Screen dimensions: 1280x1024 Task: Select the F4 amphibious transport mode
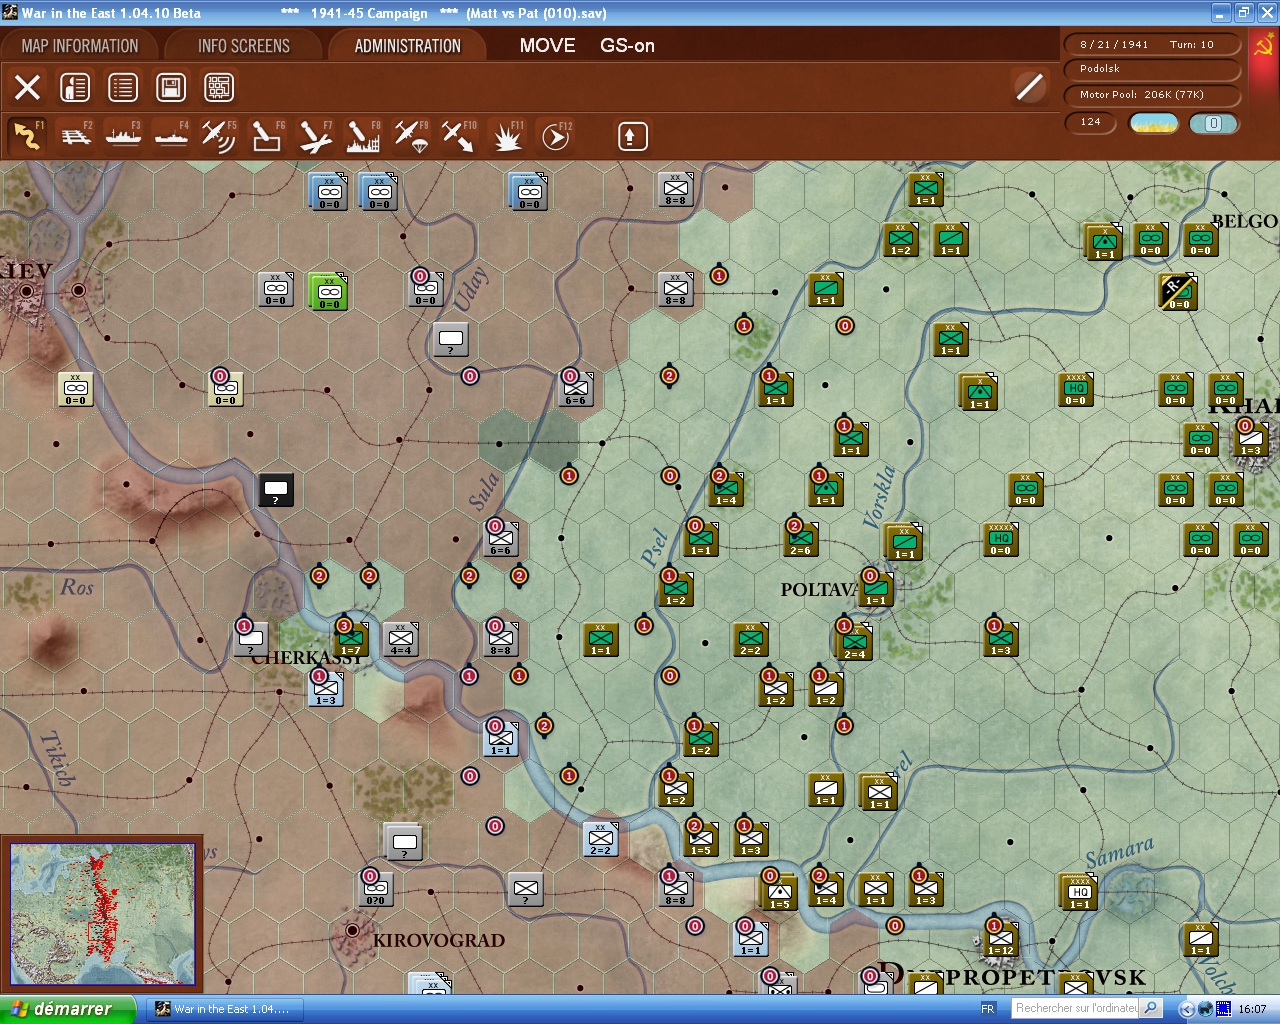pyautogui.click(x=171, y=136)
